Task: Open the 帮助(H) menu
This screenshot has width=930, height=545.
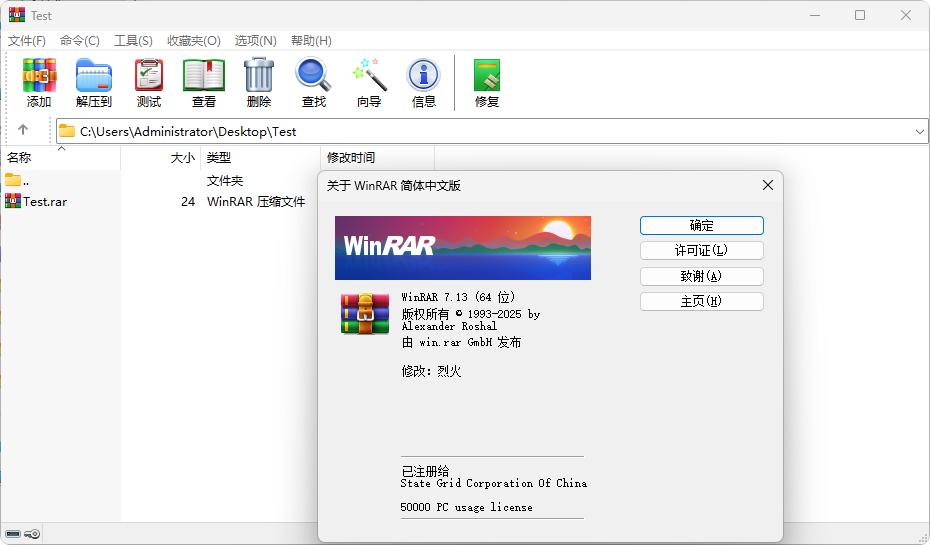Action: tap(311, 40)
